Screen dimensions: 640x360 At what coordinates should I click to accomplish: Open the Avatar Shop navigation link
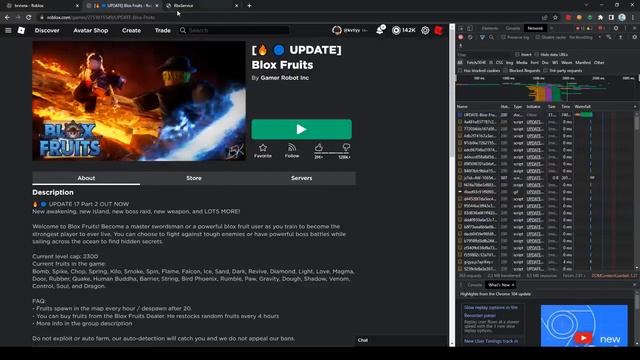pyautogui.click(x=91, y=30)
